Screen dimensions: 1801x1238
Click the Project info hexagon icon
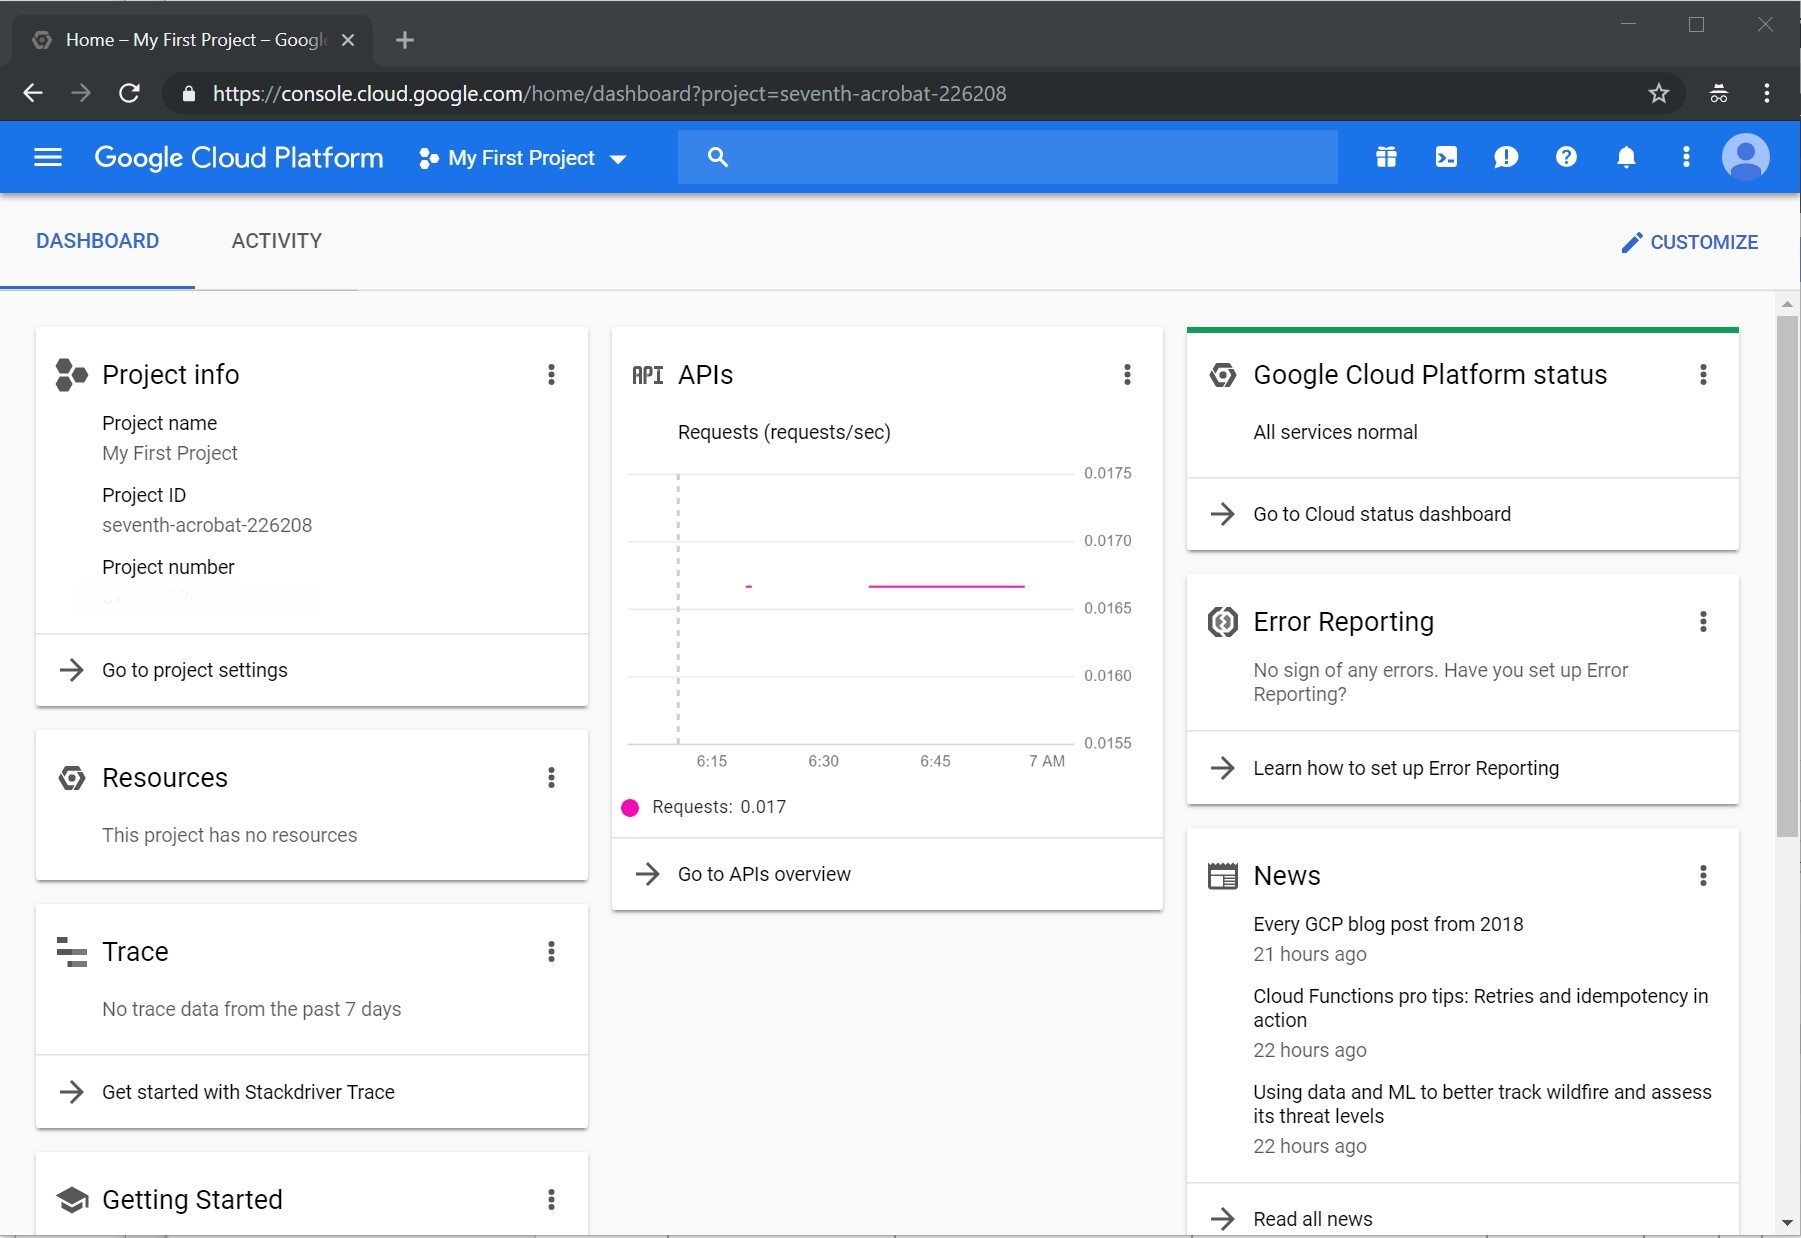[71, 375]
